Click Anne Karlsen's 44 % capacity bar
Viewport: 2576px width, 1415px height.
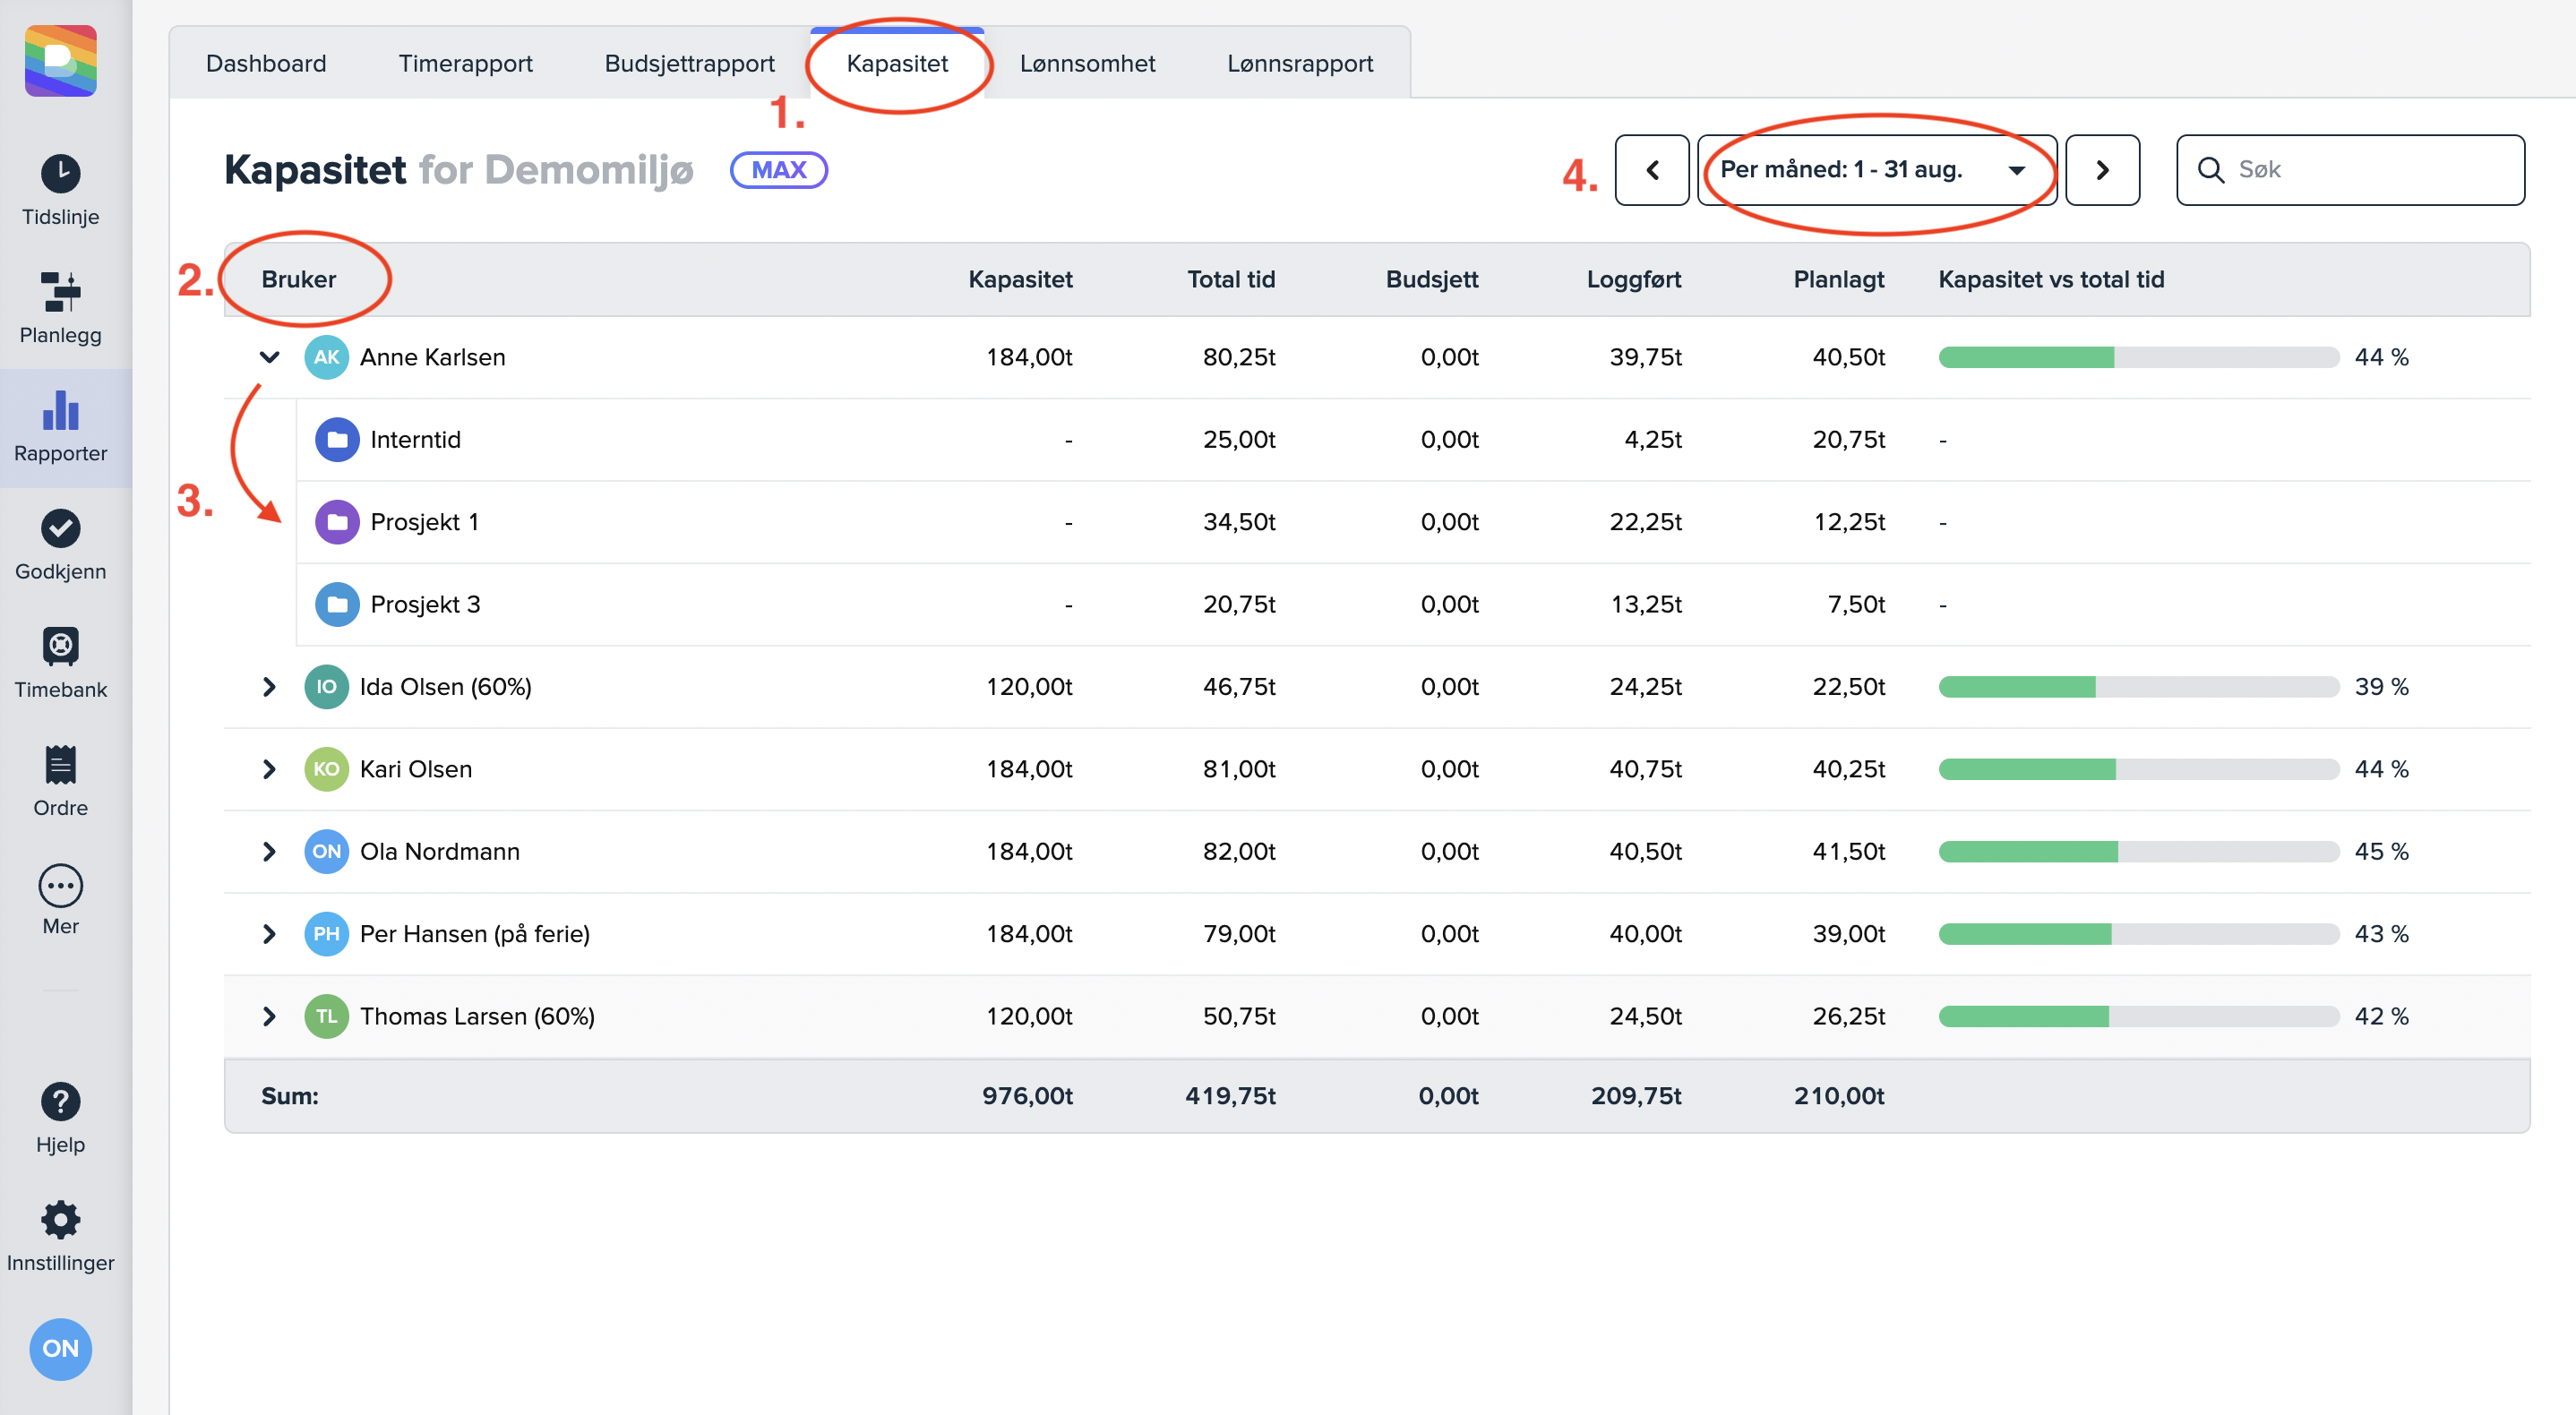[2138, 357]
